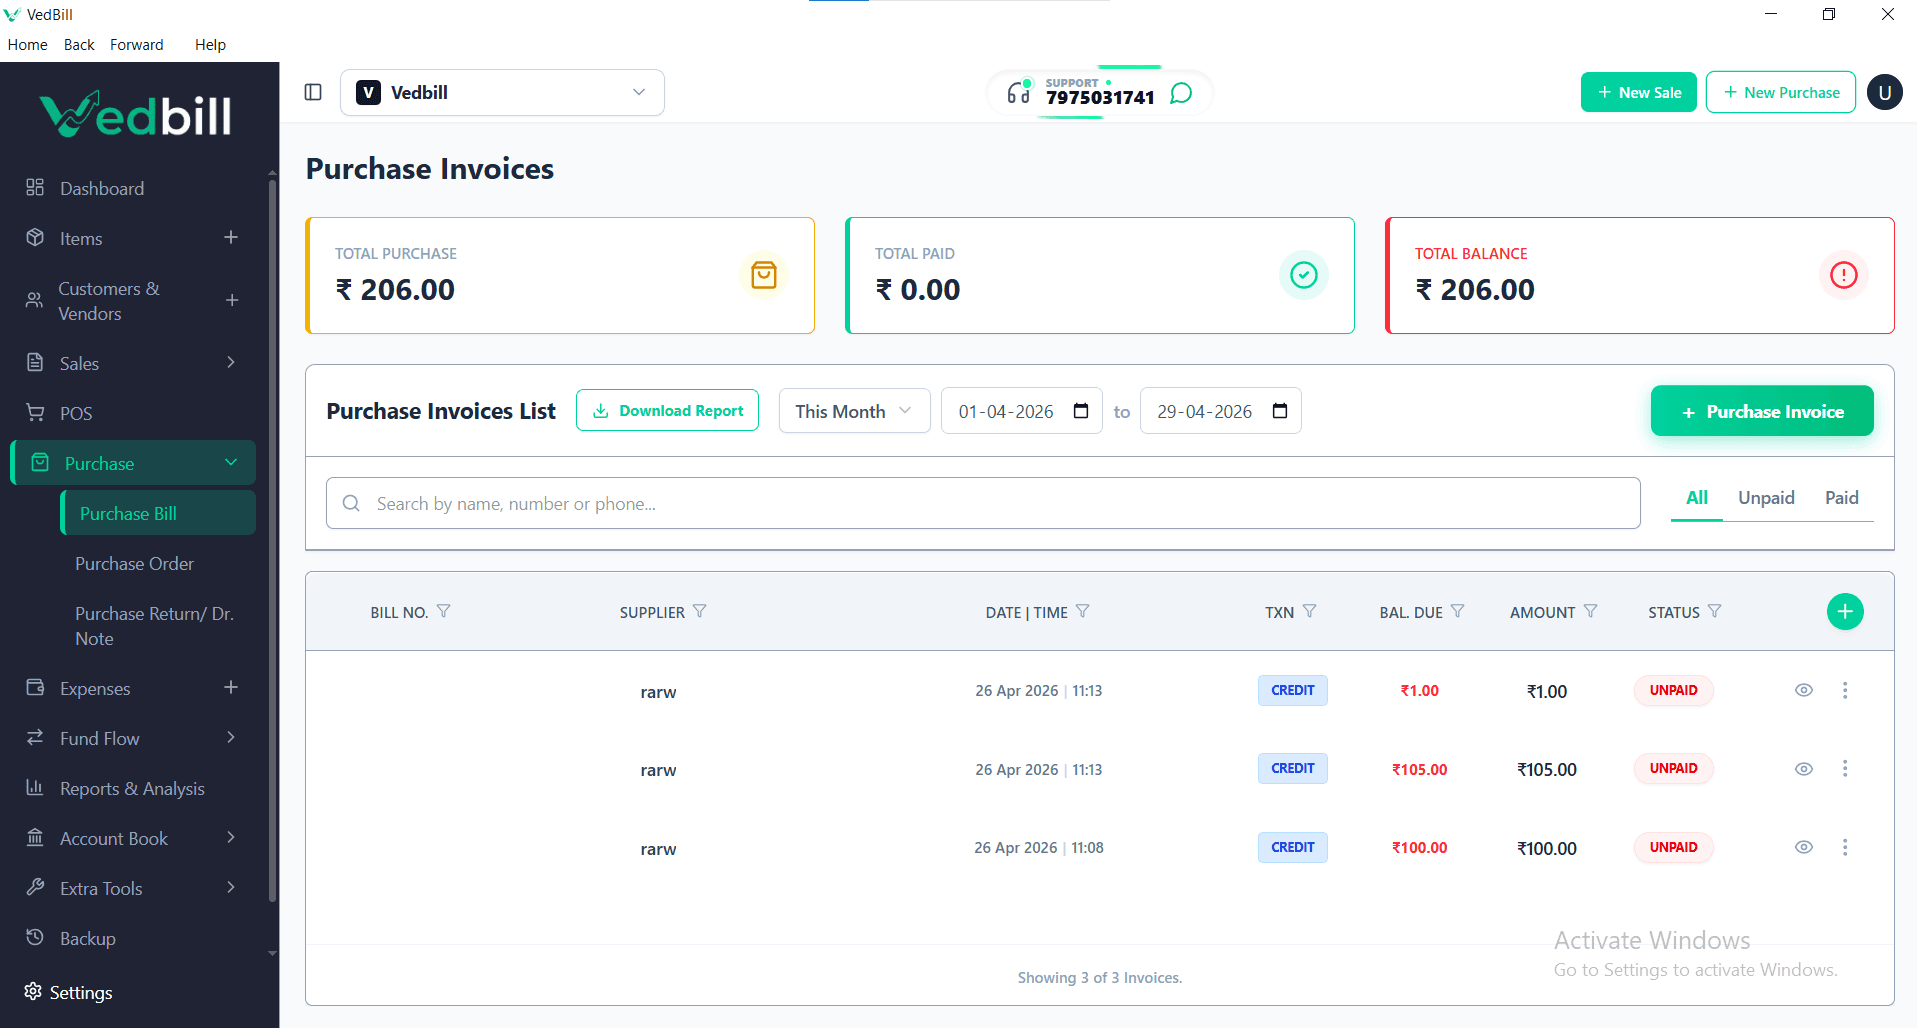
Task: Click the Total Balance alert icon
Action: [1844, 275]
